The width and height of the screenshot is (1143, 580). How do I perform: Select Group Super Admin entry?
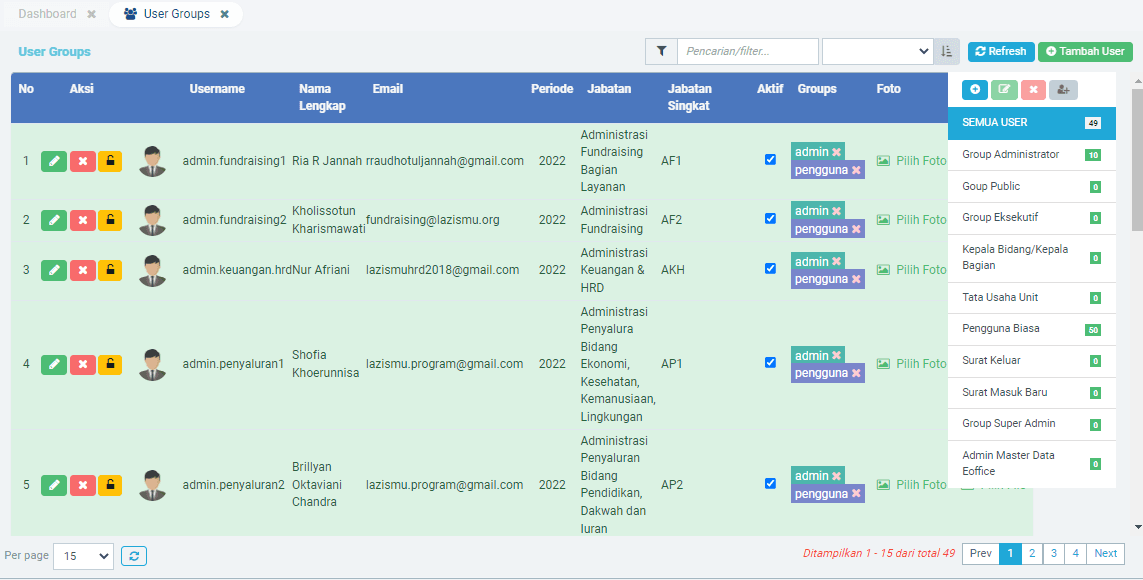point(1031,424)
